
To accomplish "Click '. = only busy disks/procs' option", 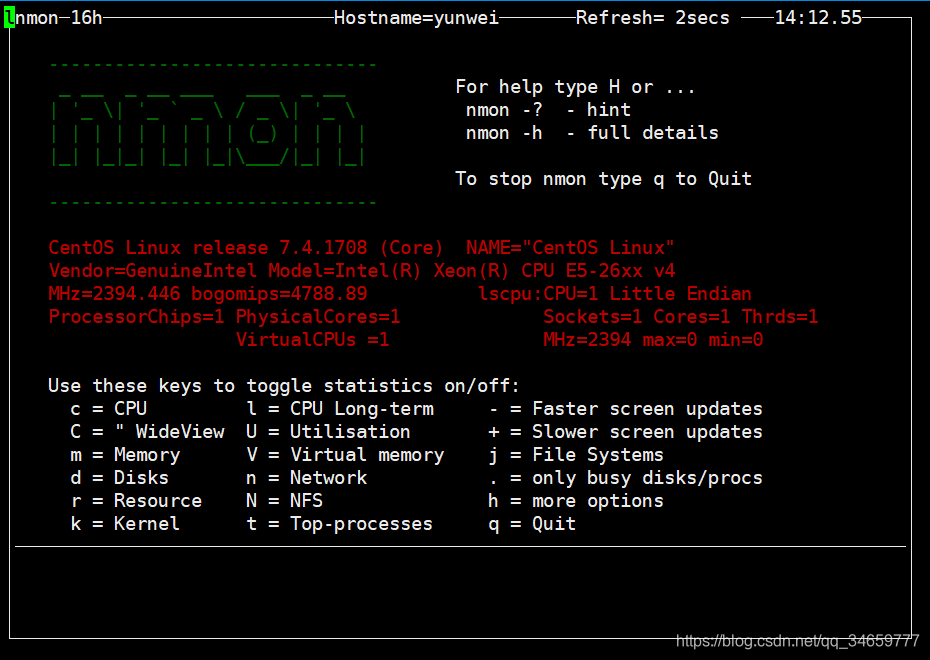I will [625, 478].
